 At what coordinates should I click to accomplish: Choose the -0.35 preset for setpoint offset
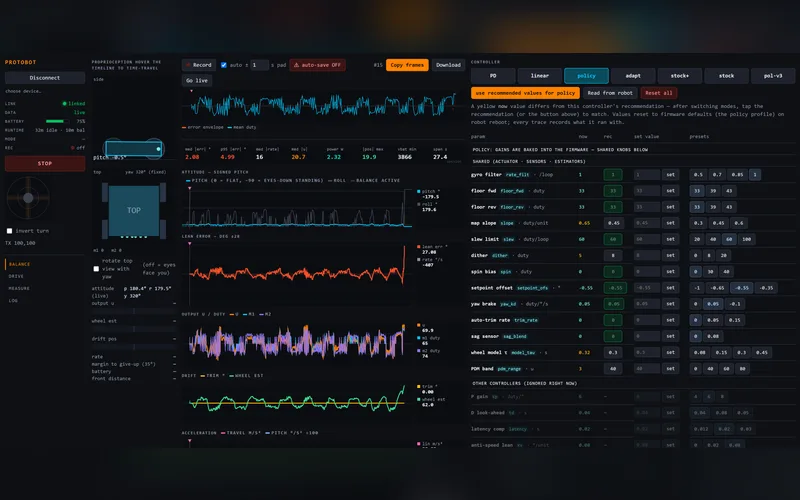tap(766, 288)
